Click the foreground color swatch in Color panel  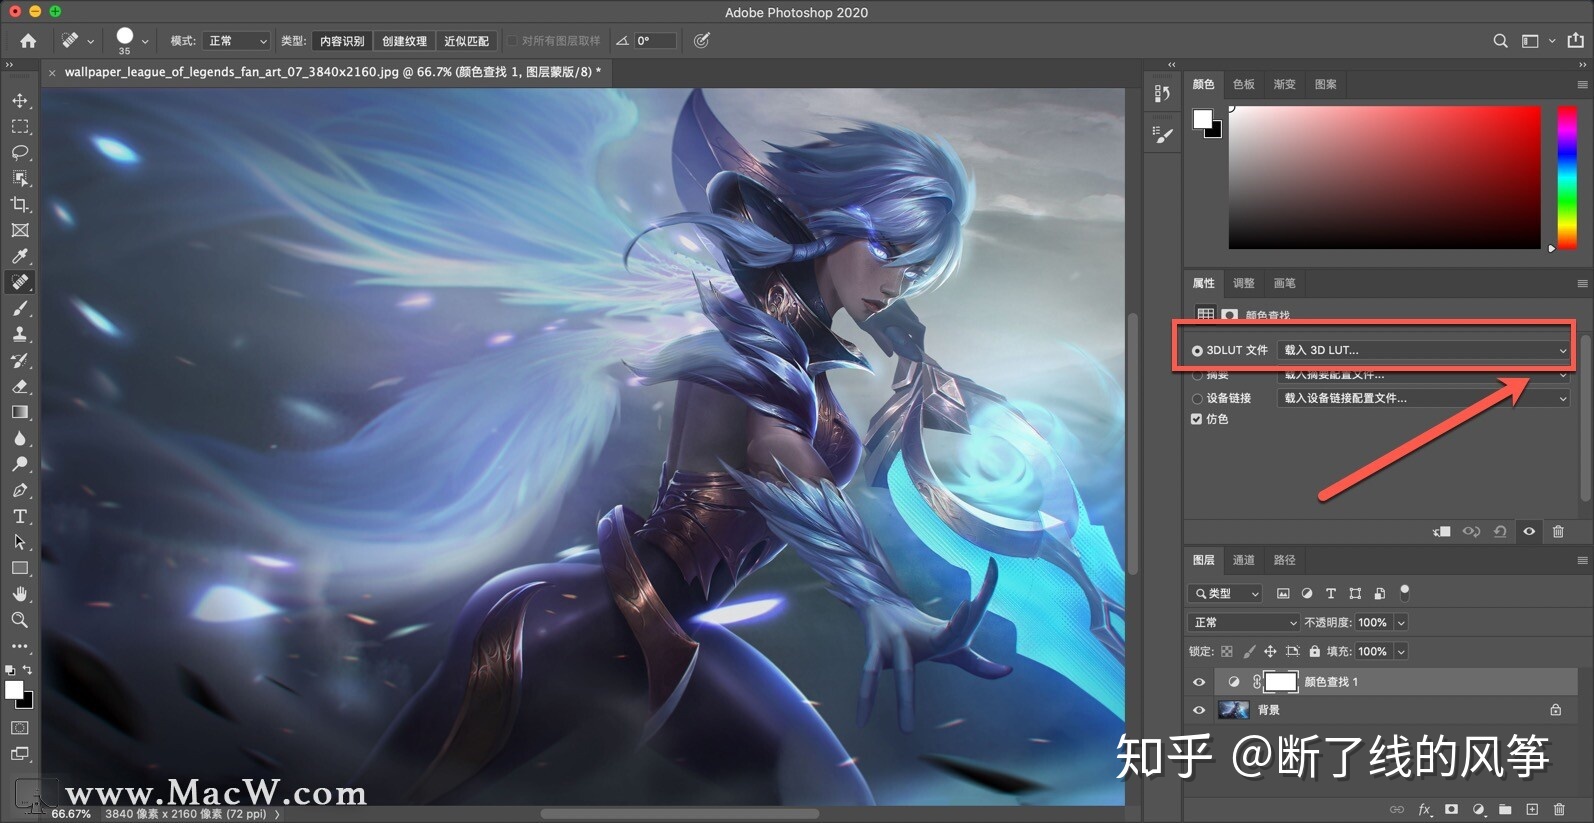click(x=1203, y=120)
